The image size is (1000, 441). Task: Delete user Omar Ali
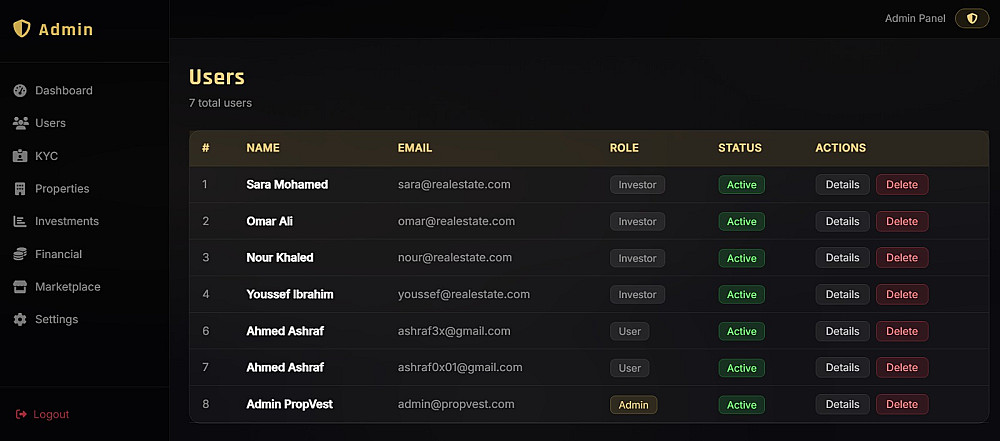(901, 221)
